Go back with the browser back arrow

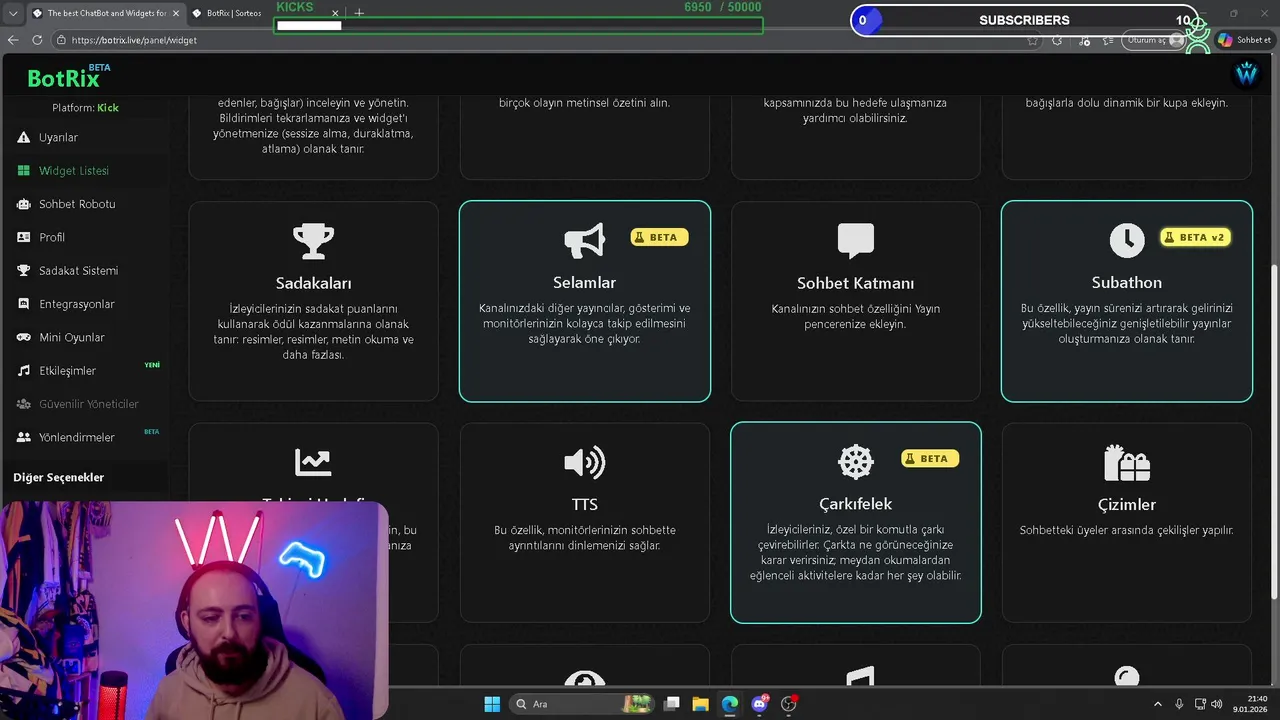(13, 40)
